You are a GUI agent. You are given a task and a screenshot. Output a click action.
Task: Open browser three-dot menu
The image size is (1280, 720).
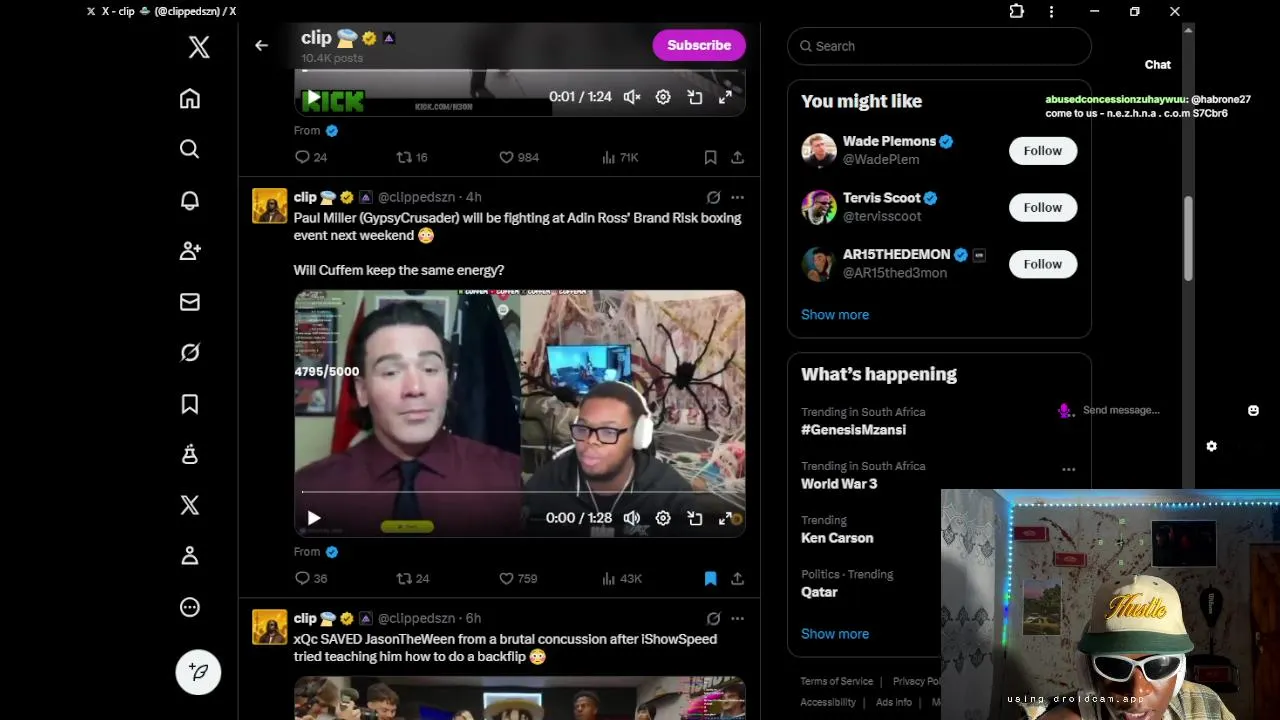(x=1051, y=11)
